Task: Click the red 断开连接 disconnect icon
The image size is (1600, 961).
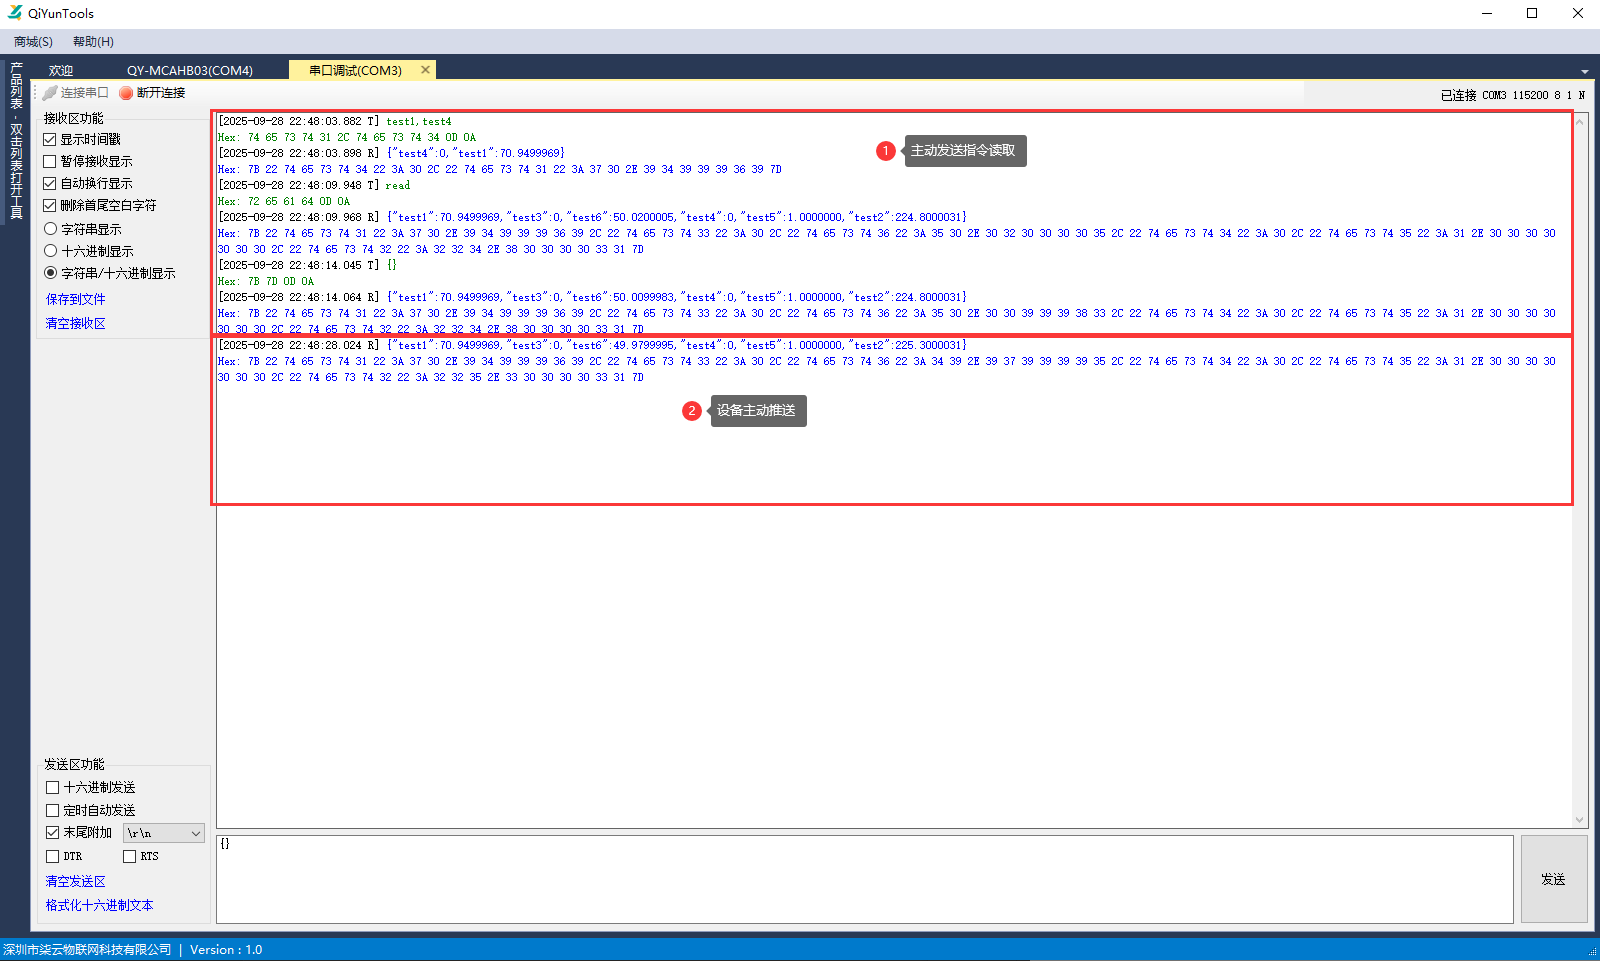Action: [126, 93]
